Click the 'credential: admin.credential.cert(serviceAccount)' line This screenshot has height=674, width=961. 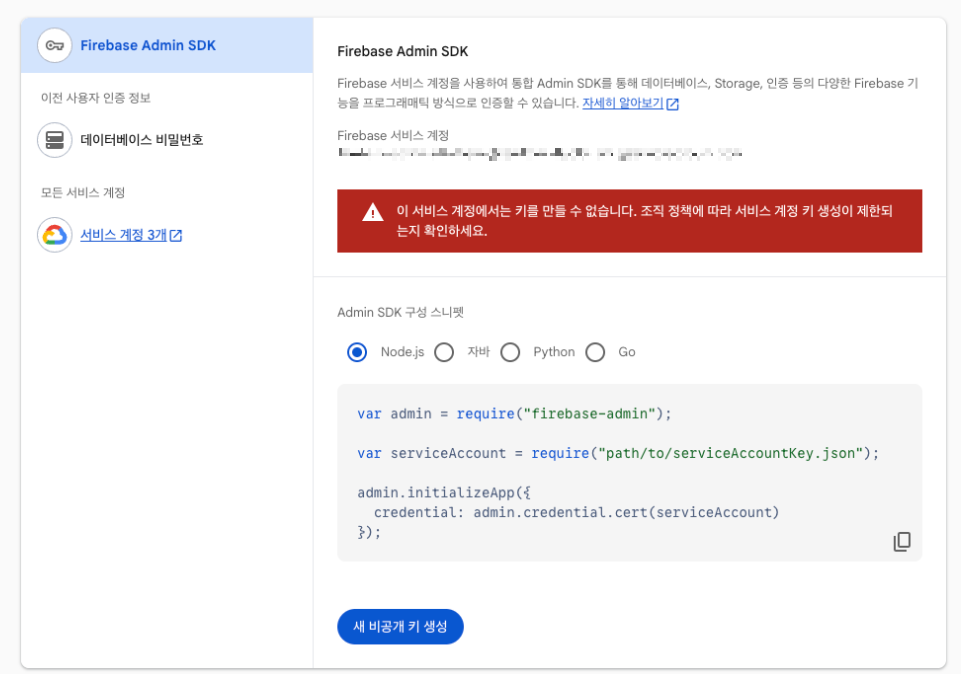[x=576, y=512]
